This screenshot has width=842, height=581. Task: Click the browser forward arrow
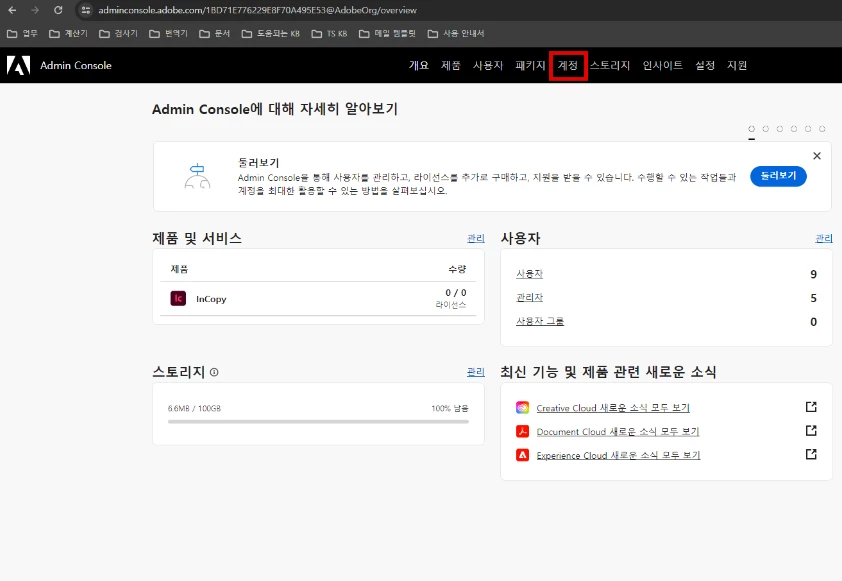pos(35,10)
